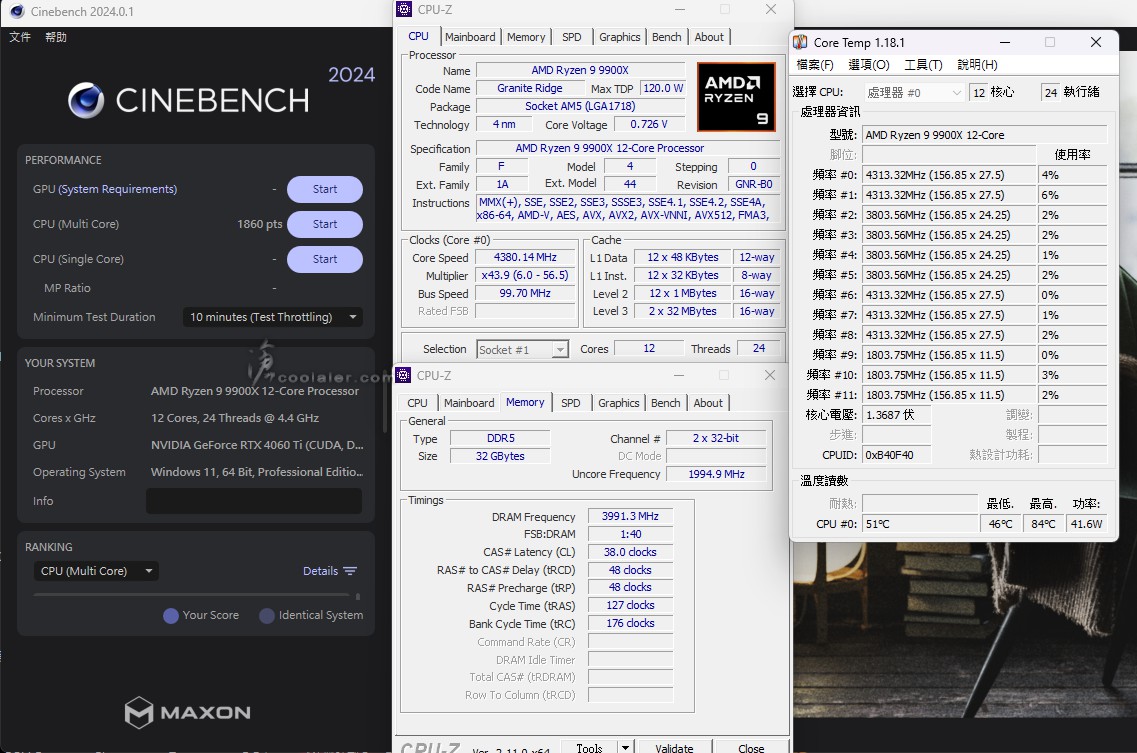Viewport: 1137px width, 753px height.
Task: Expand the Ranking CPU (Multi Core) dropdown
Action: point(96,571)
